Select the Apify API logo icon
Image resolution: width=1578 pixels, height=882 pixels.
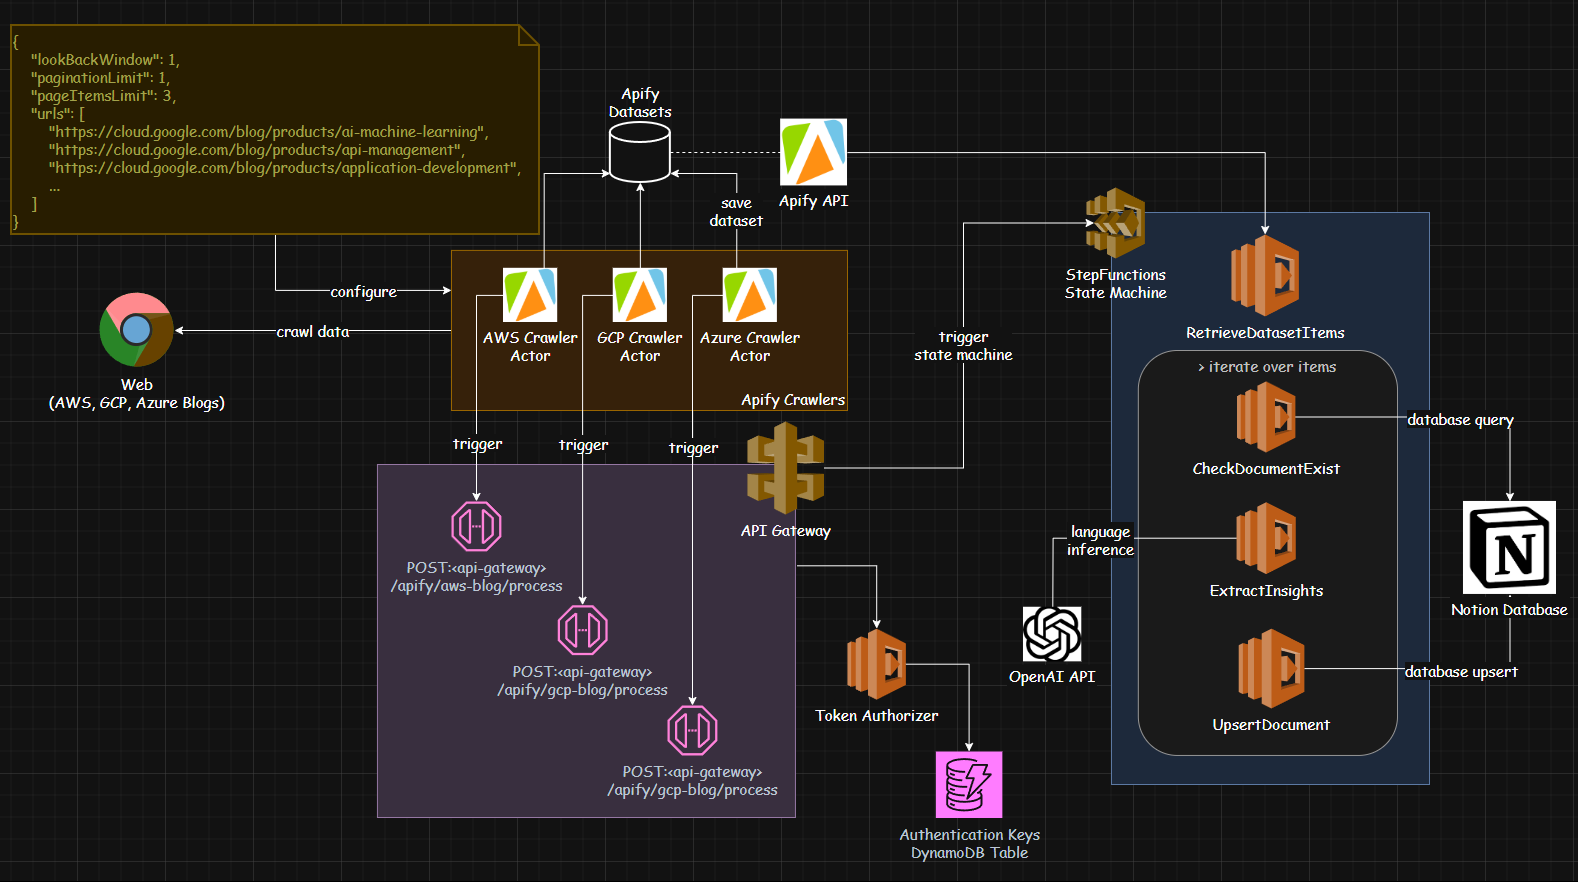click(813, 152)
